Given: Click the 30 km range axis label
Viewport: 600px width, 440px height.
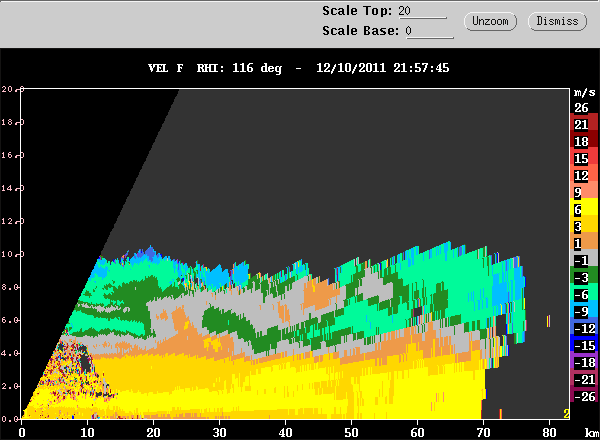Looking at the screenshot, I should (220, 433).
